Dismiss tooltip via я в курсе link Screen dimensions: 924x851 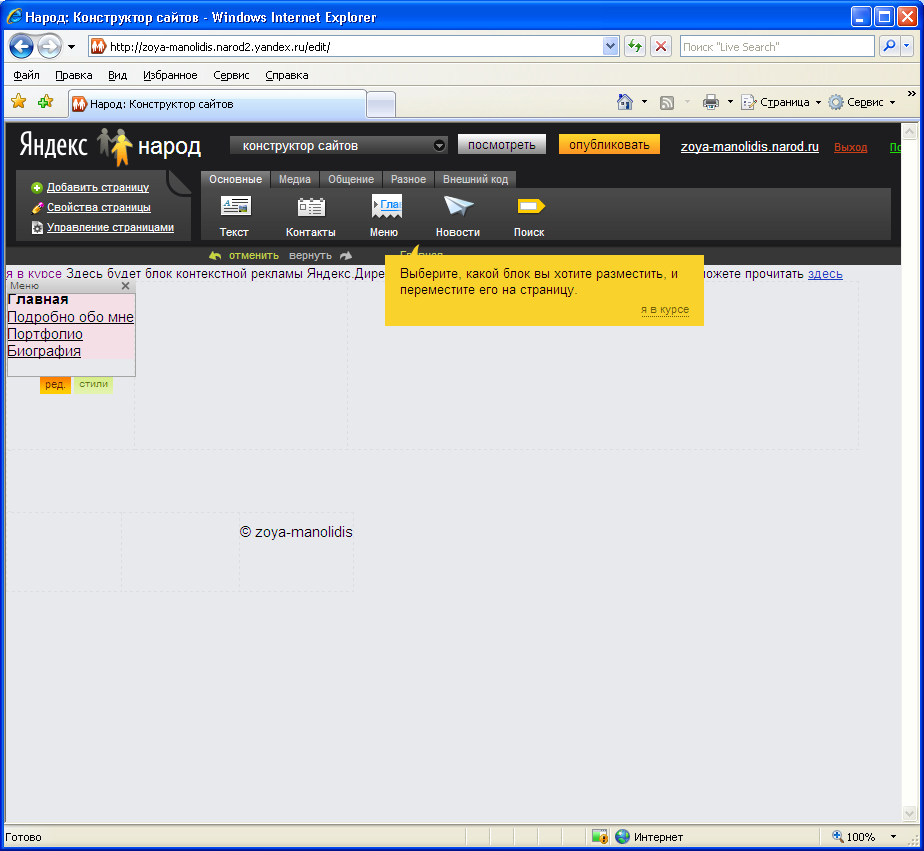coord(665,309)
